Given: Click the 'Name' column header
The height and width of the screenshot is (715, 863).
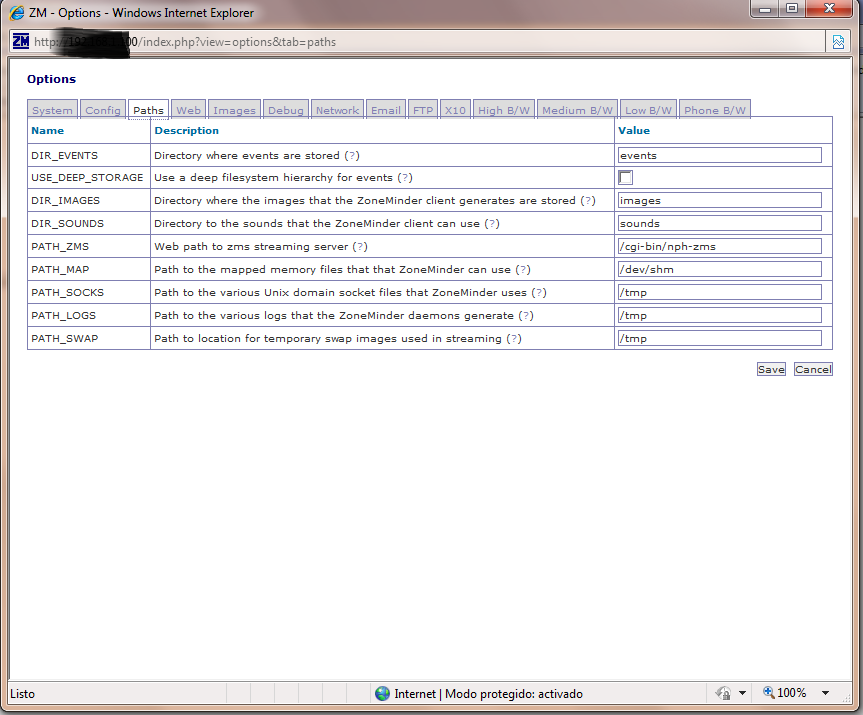Looking at the screenshot, I should click(x=47, y=130).
